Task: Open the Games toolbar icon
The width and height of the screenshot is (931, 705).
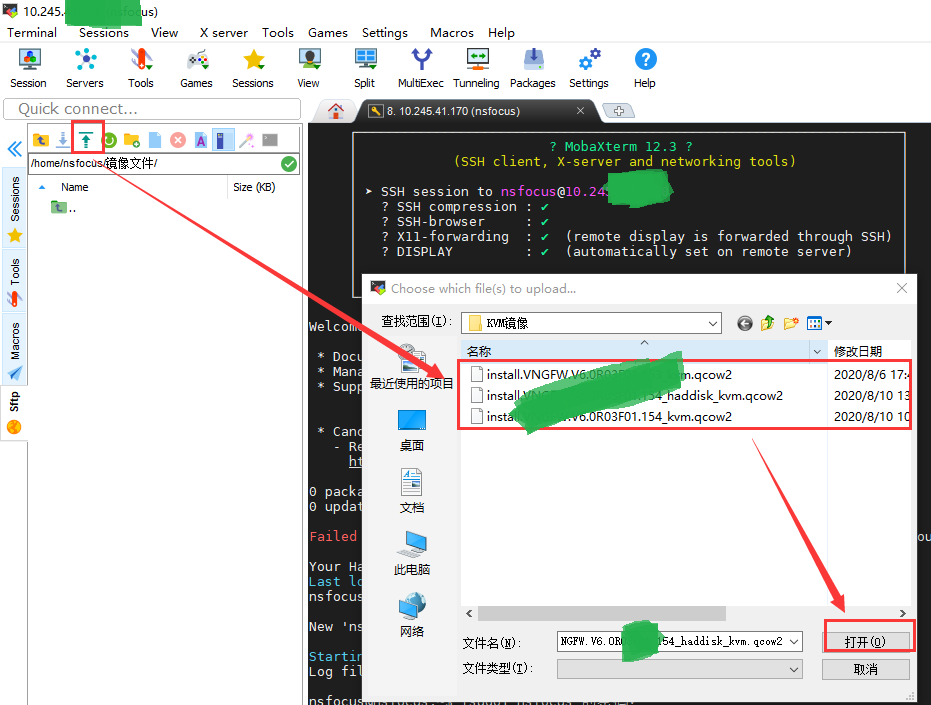Action: coord(197,68)
